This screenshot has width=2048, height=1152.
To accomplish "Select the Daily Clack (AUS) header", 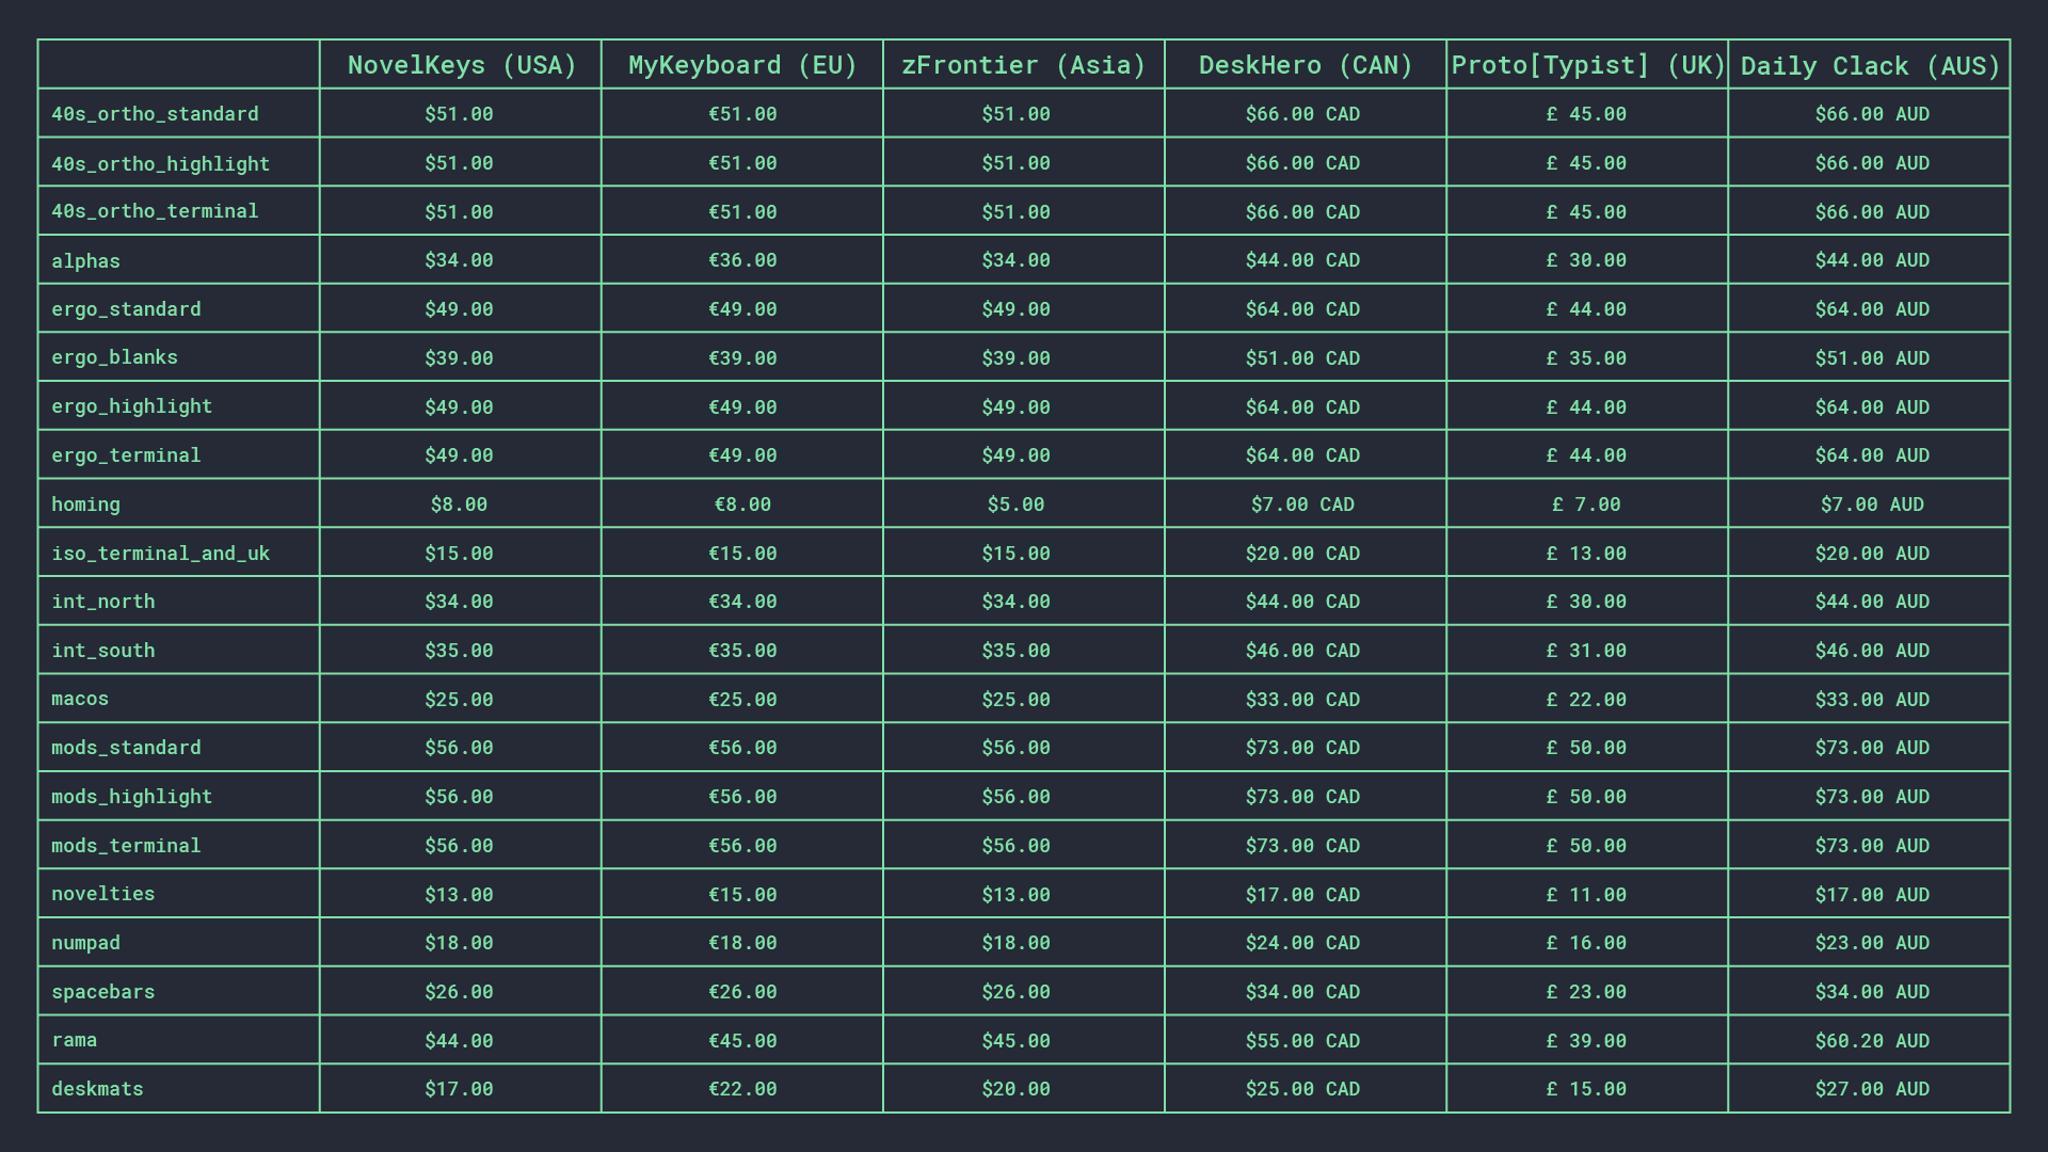I will tap(1869, 66).
